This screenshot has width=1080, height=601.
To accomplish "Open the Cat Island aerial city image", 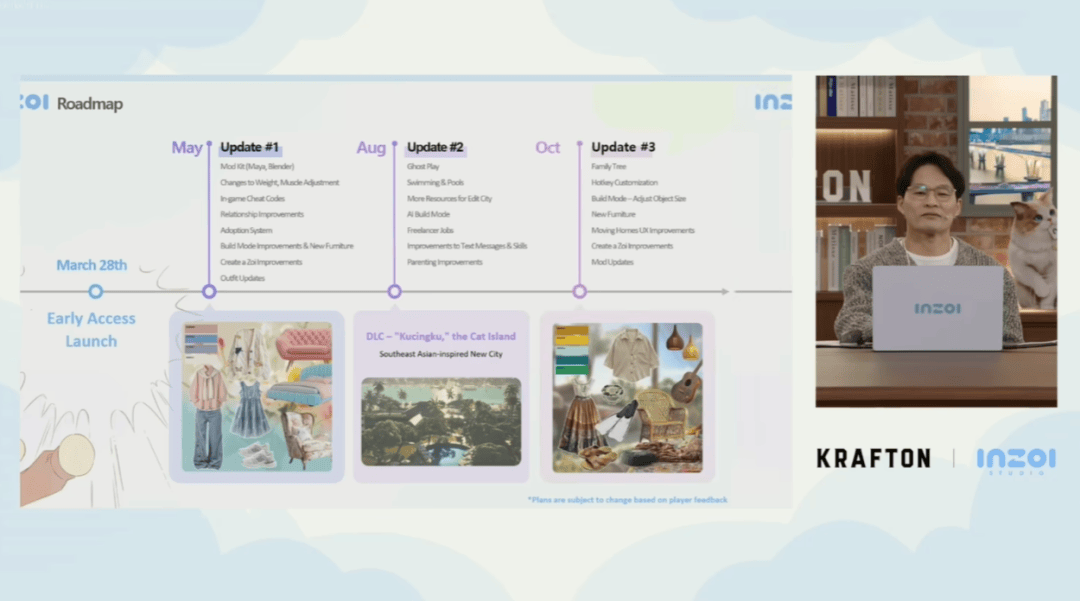I will (x=442, y=421).
